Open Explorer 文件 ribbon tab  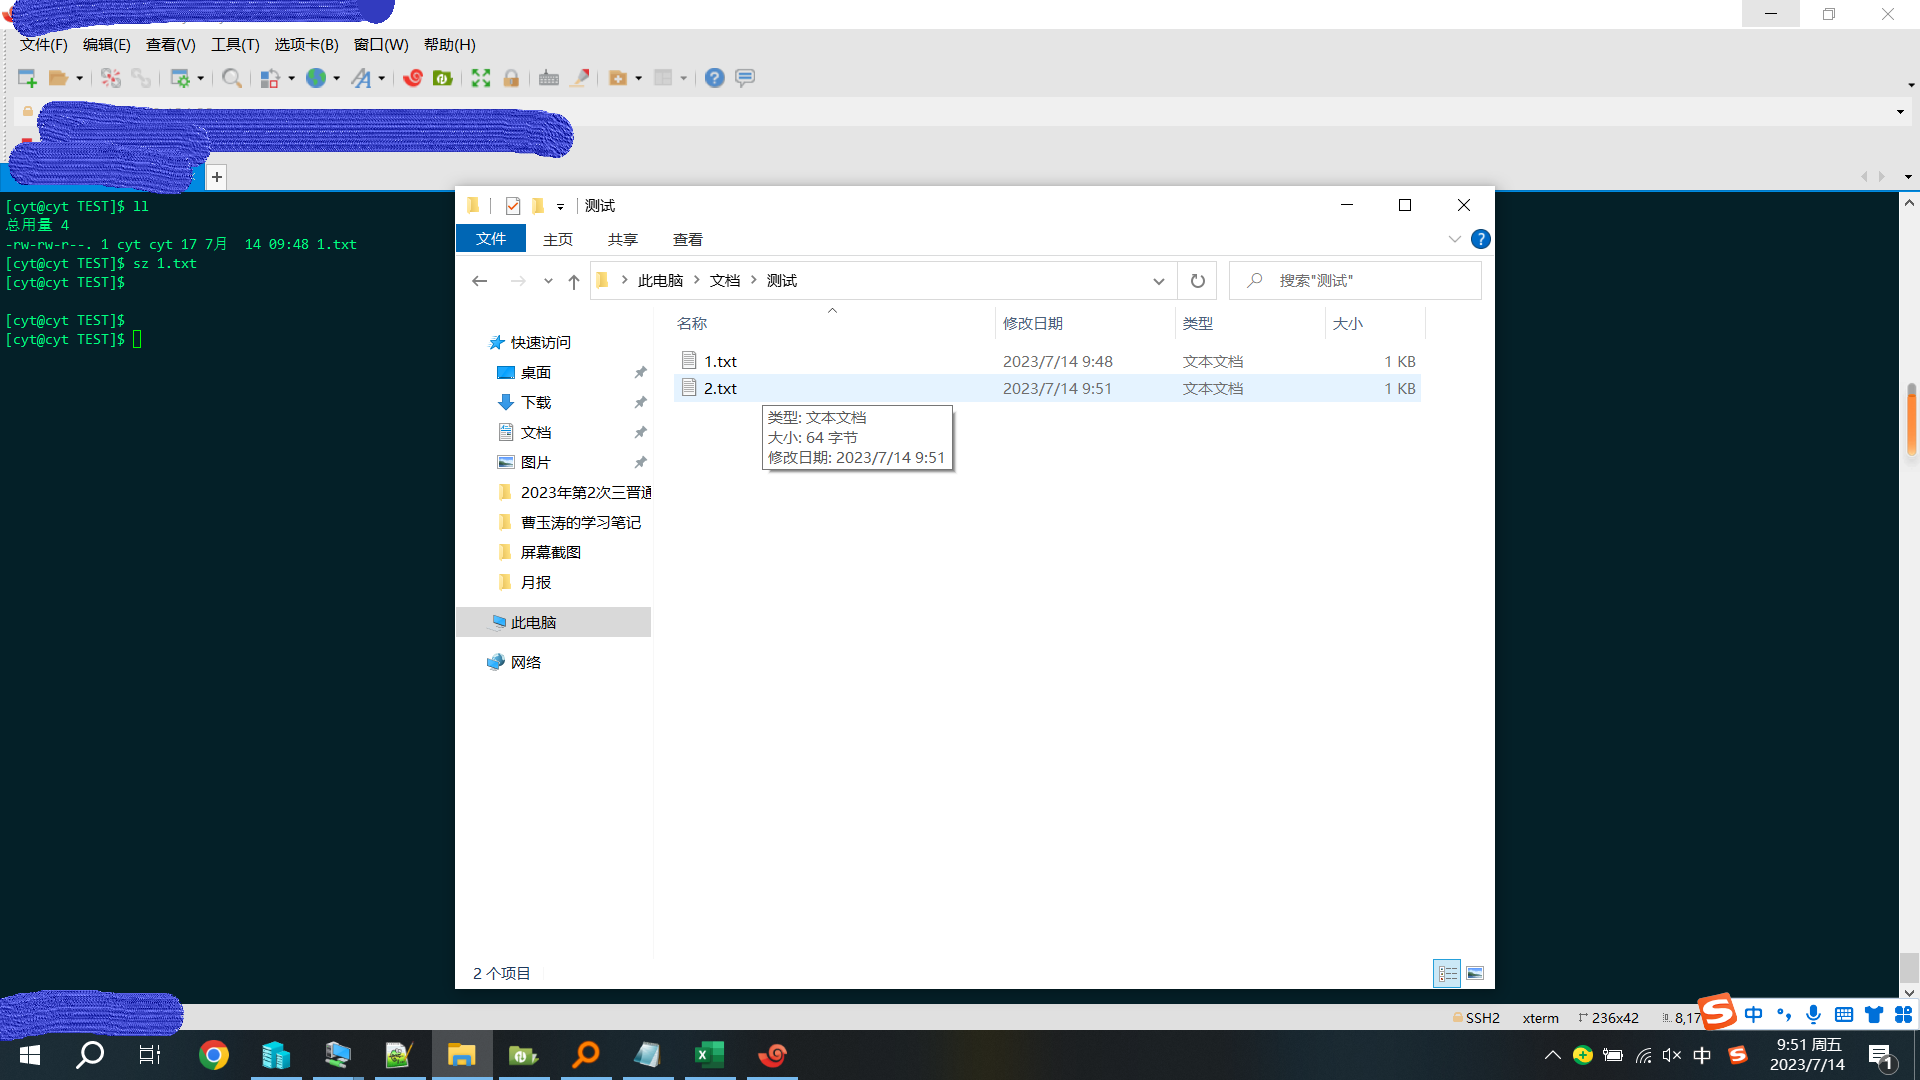tap(491, 239)
